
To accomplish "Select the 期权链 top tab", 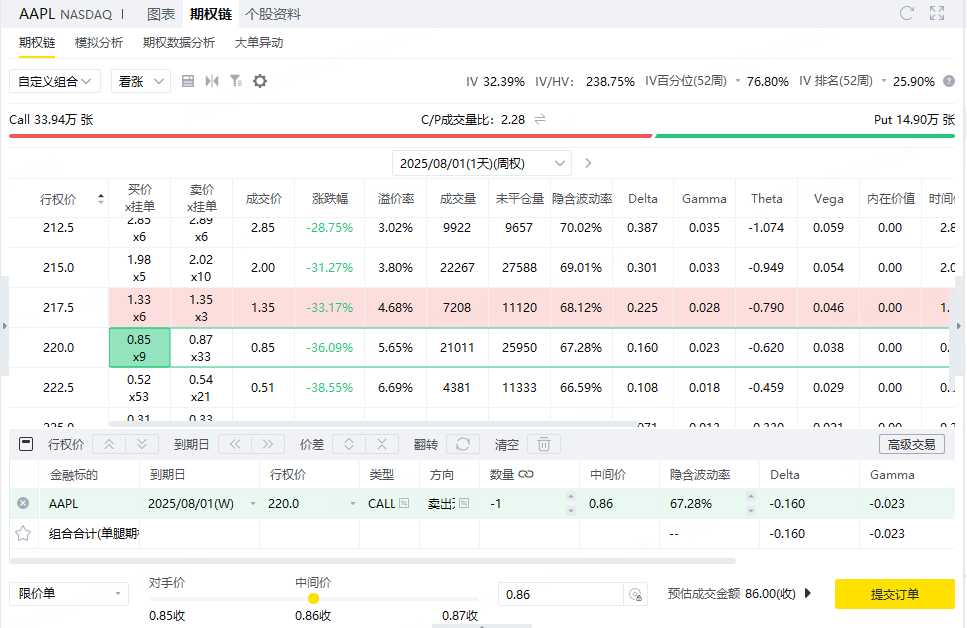I will coord(210,14).
